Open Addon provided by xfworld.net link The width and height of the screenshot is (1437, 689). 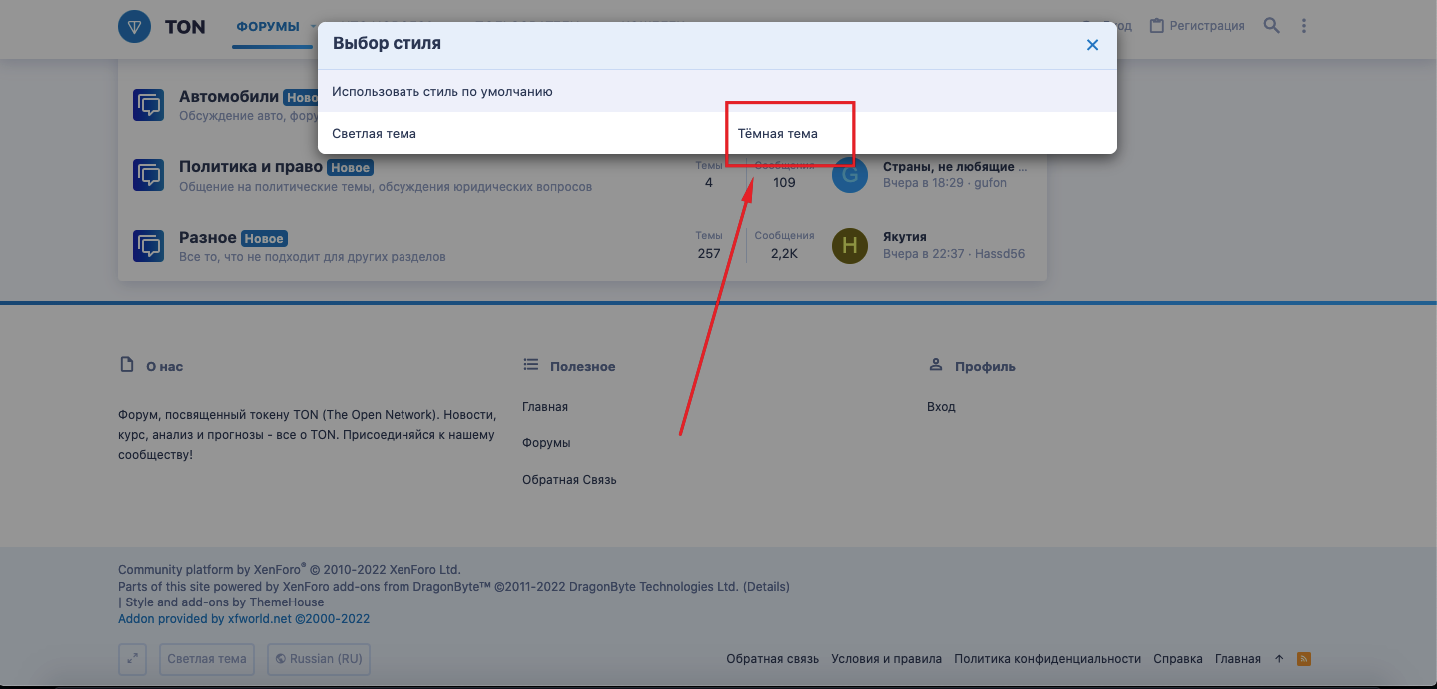pyautogui.click(x=244, y=619)
